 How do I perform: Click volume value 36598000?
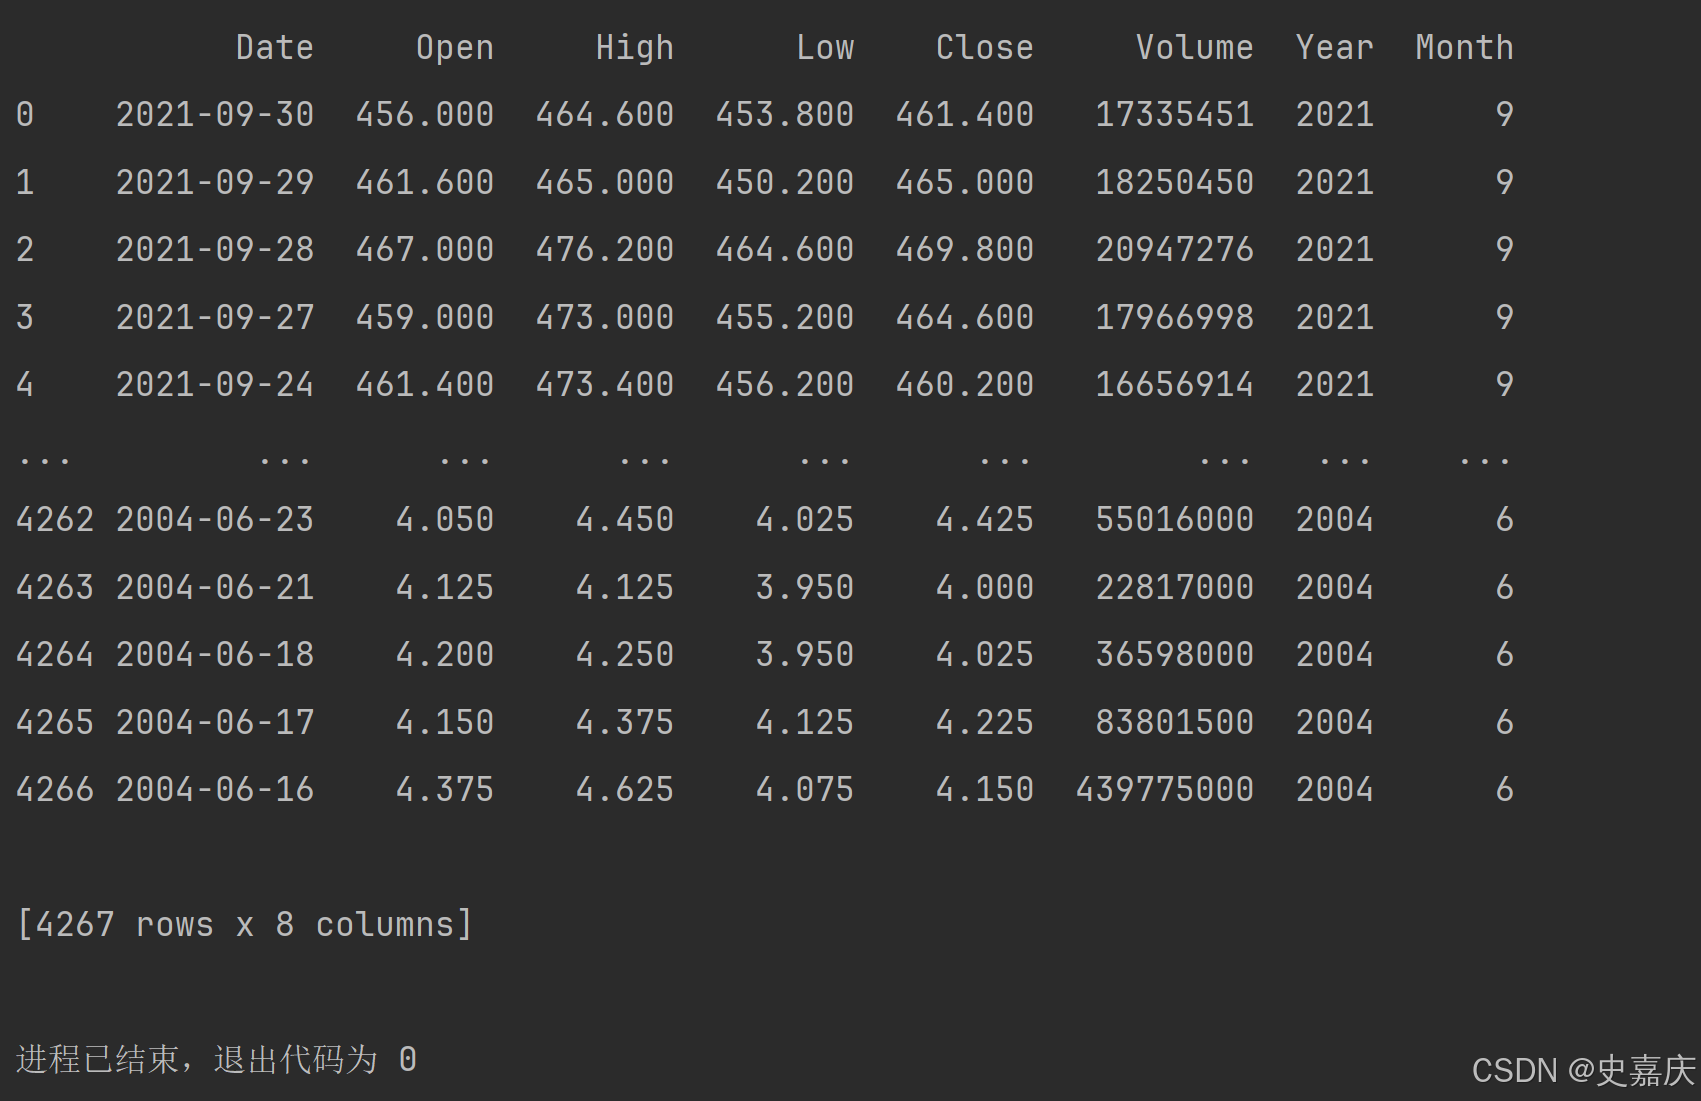tap(1175, 654)
